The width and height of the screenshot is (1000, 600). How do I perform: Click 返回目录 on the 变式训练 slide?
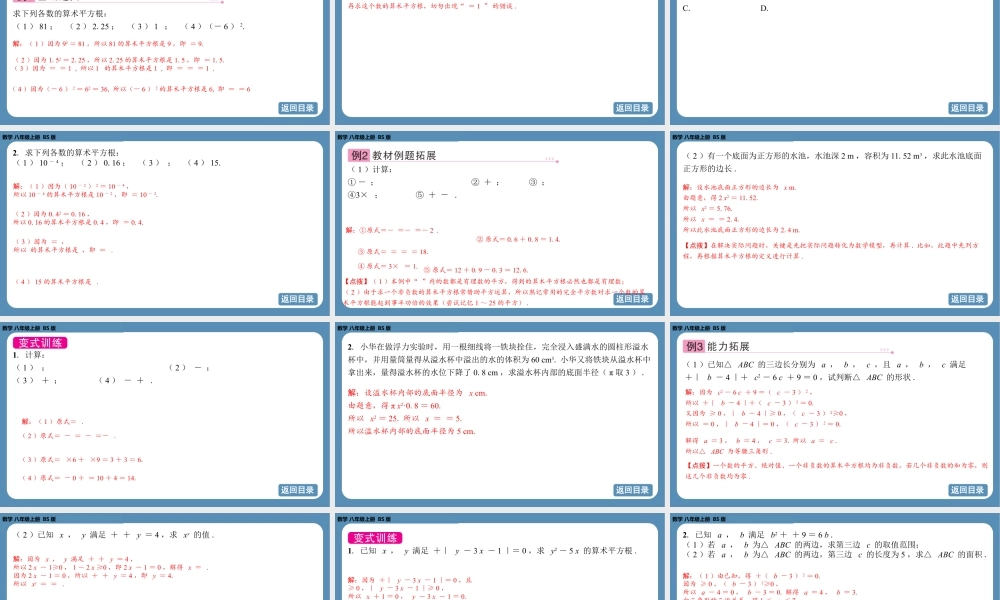tap(298, 490)
